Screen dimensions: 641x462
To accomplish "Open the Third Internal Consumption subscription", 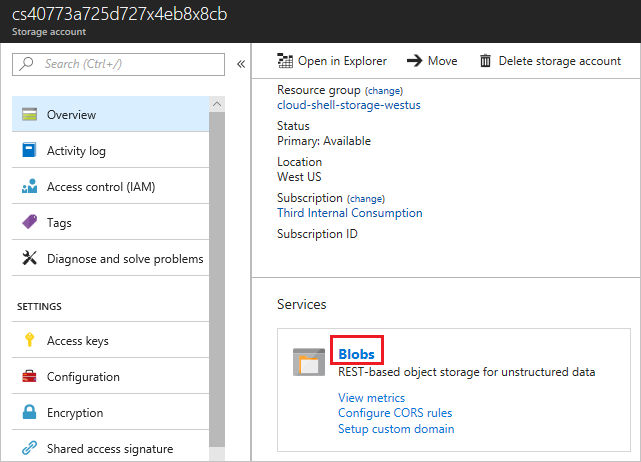I will [349, 213].
